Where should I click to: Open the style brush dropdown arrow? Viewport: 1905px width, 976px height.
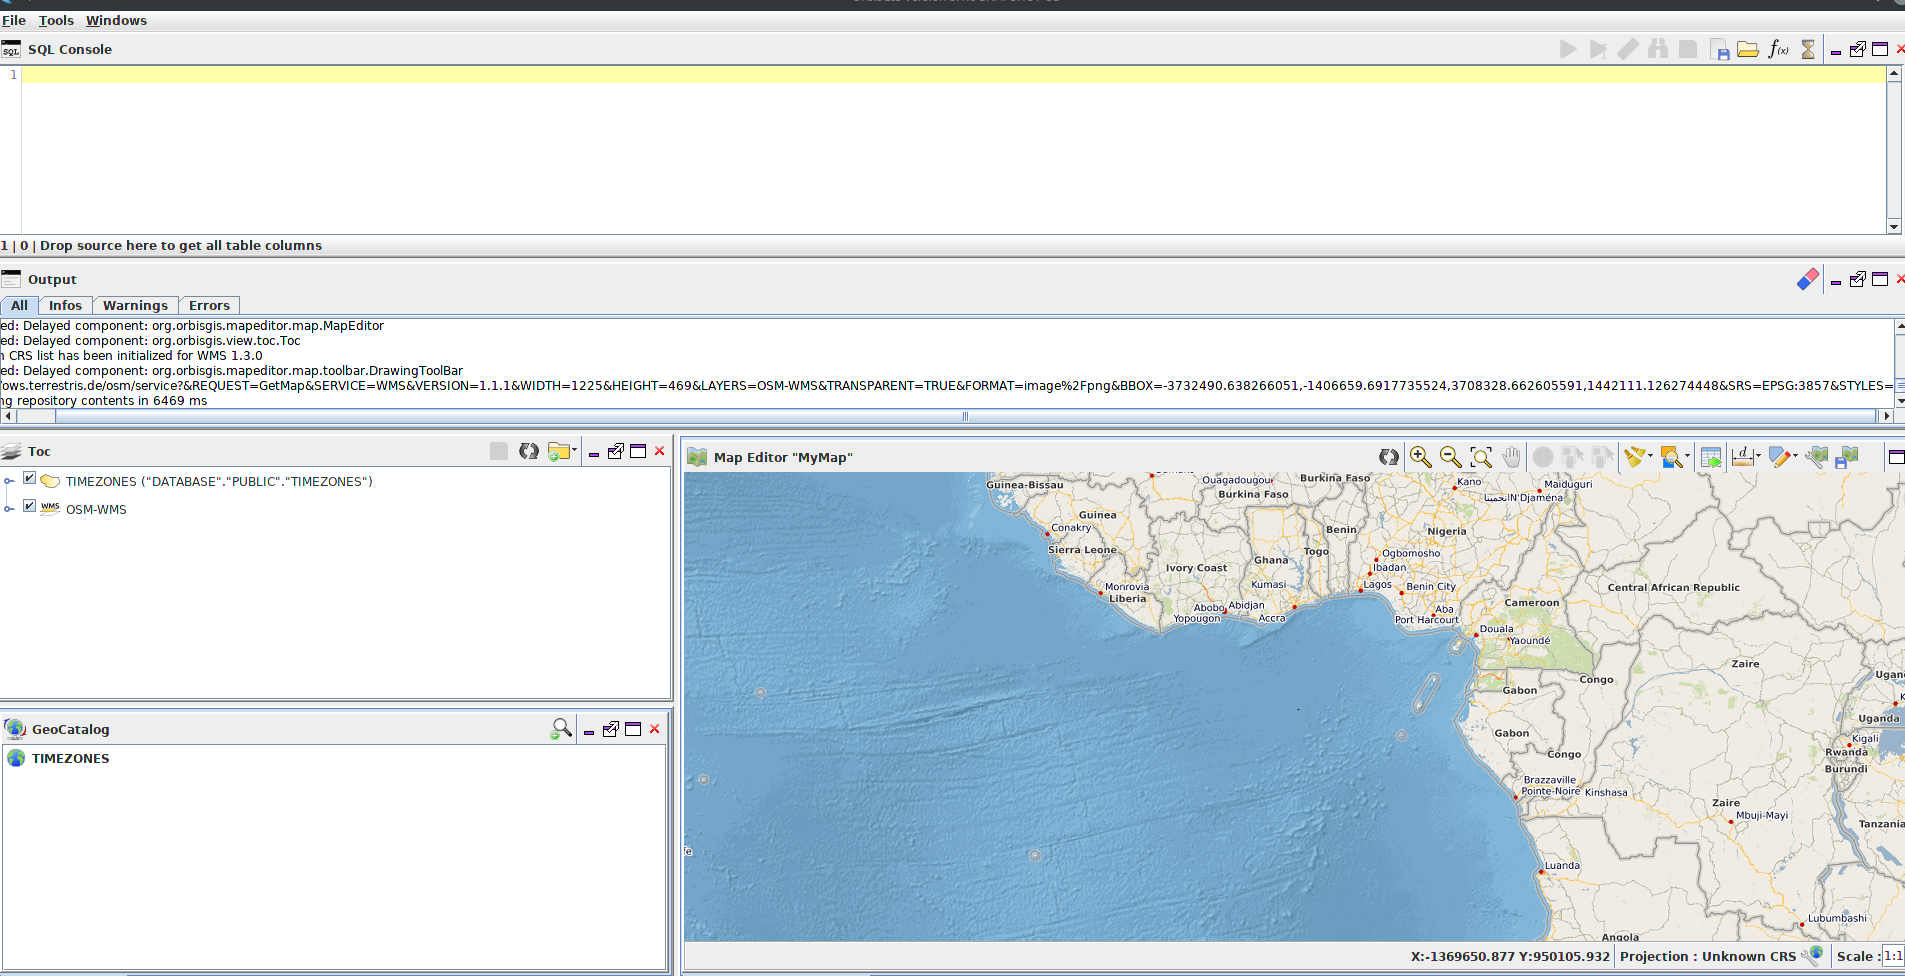pos(1650,458)
